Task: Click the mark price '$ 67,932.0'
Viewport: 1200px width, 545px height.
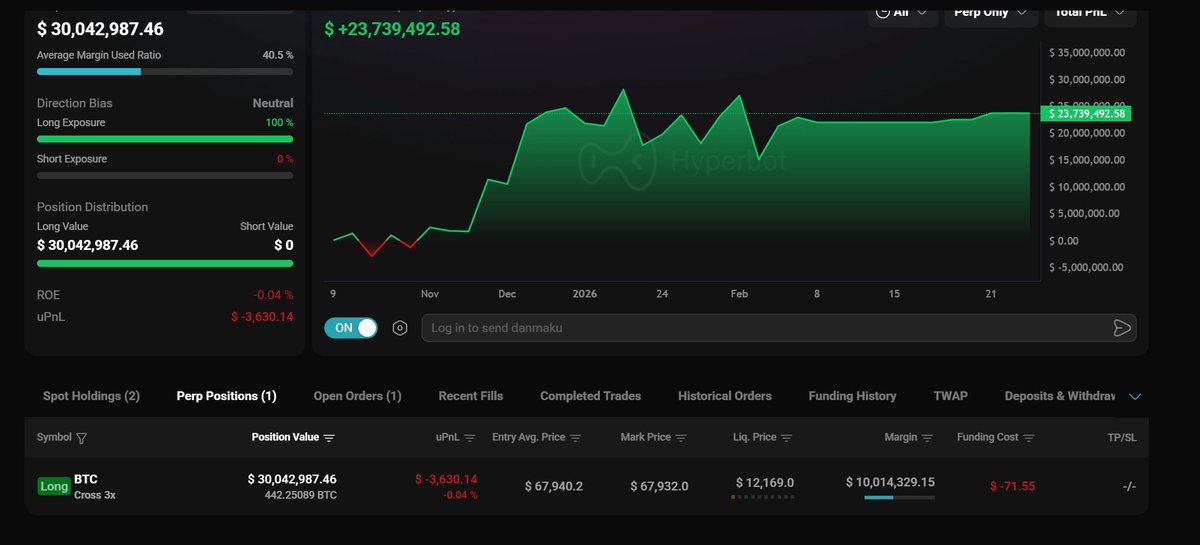Action: [x=659, y=486]
